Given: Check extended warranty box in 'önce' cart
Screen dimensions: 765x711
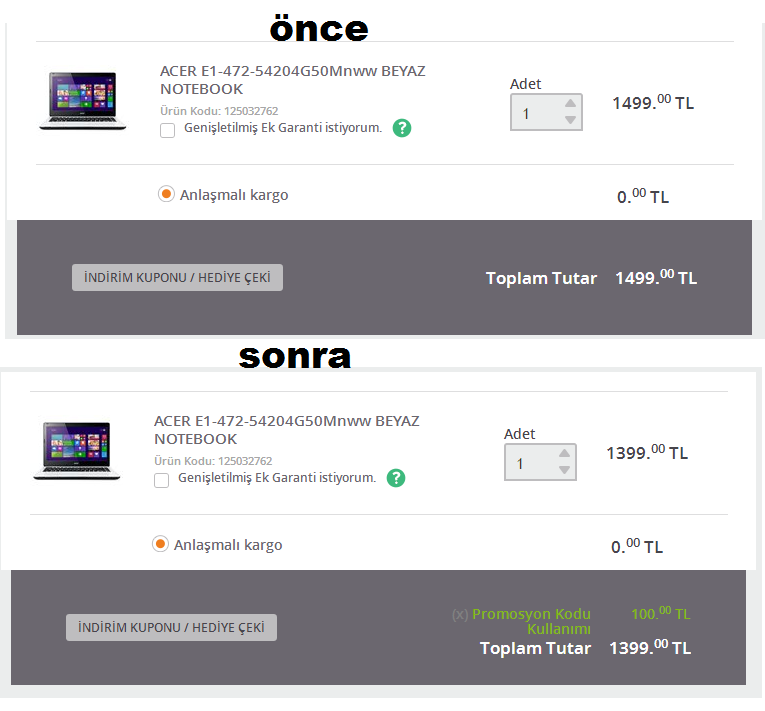Looking at the screenshot, I should click(x=167, y=130).
